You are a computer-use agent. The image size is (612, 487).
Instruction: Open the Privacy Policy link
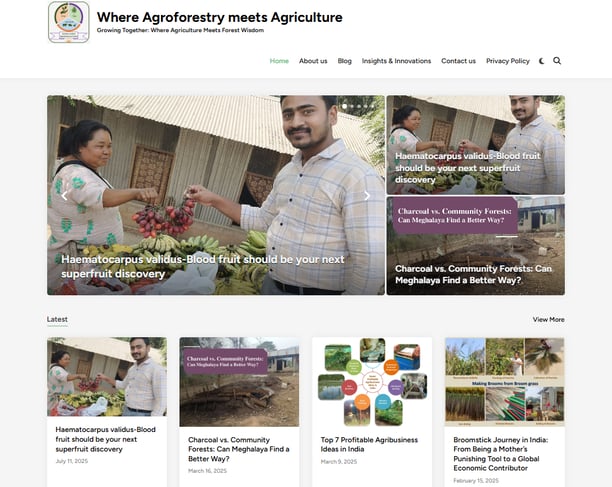pyautogui.click(x=508, y=61)
